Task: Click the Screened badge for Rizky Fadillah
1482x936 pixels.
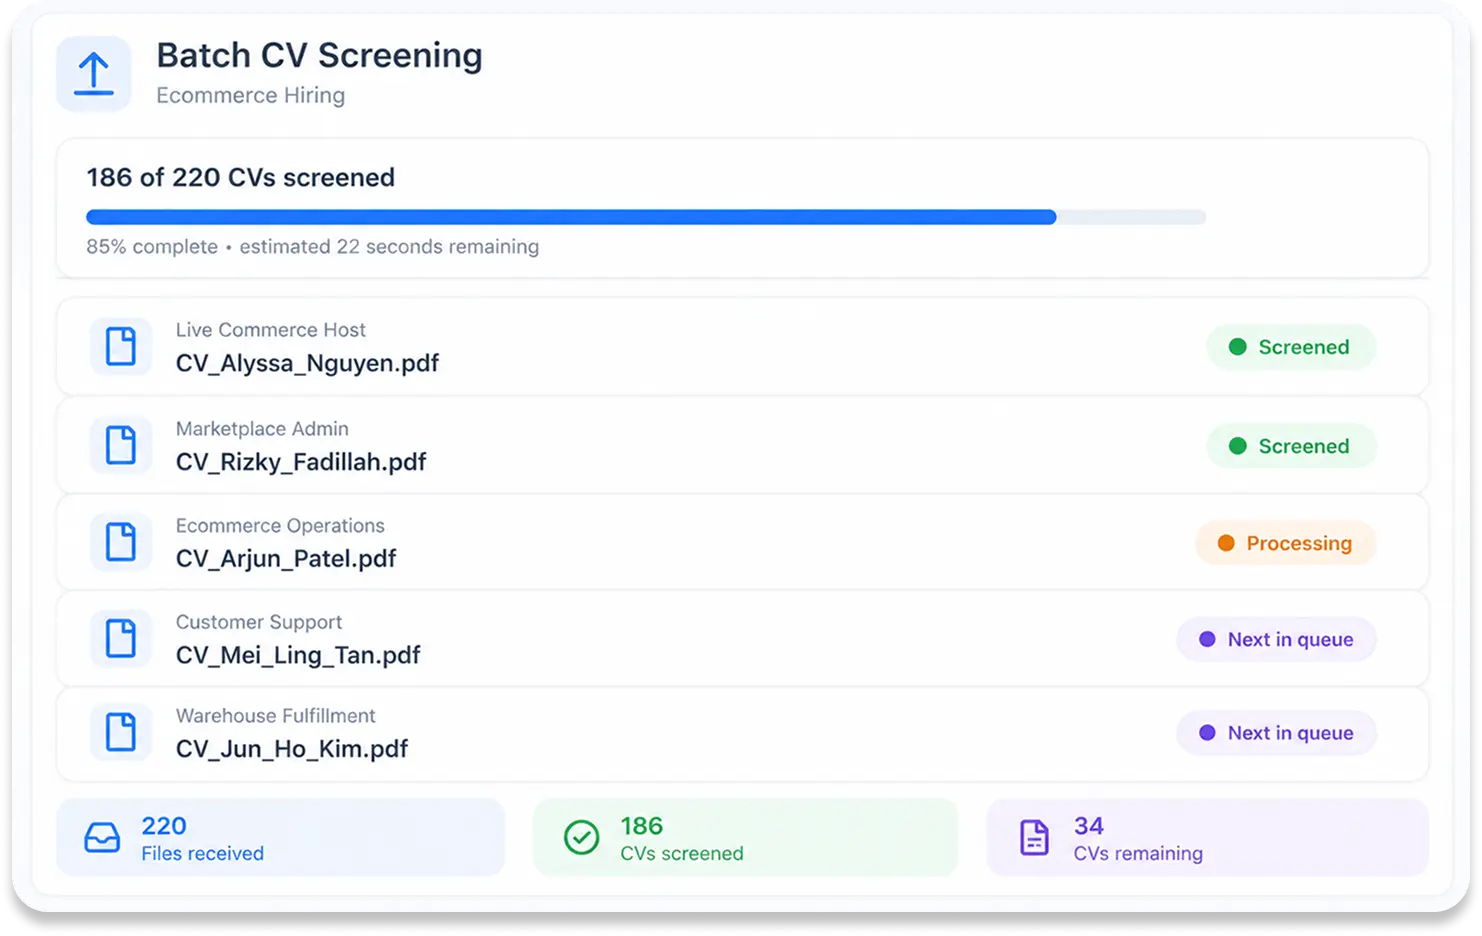Action: point(1291,446)
